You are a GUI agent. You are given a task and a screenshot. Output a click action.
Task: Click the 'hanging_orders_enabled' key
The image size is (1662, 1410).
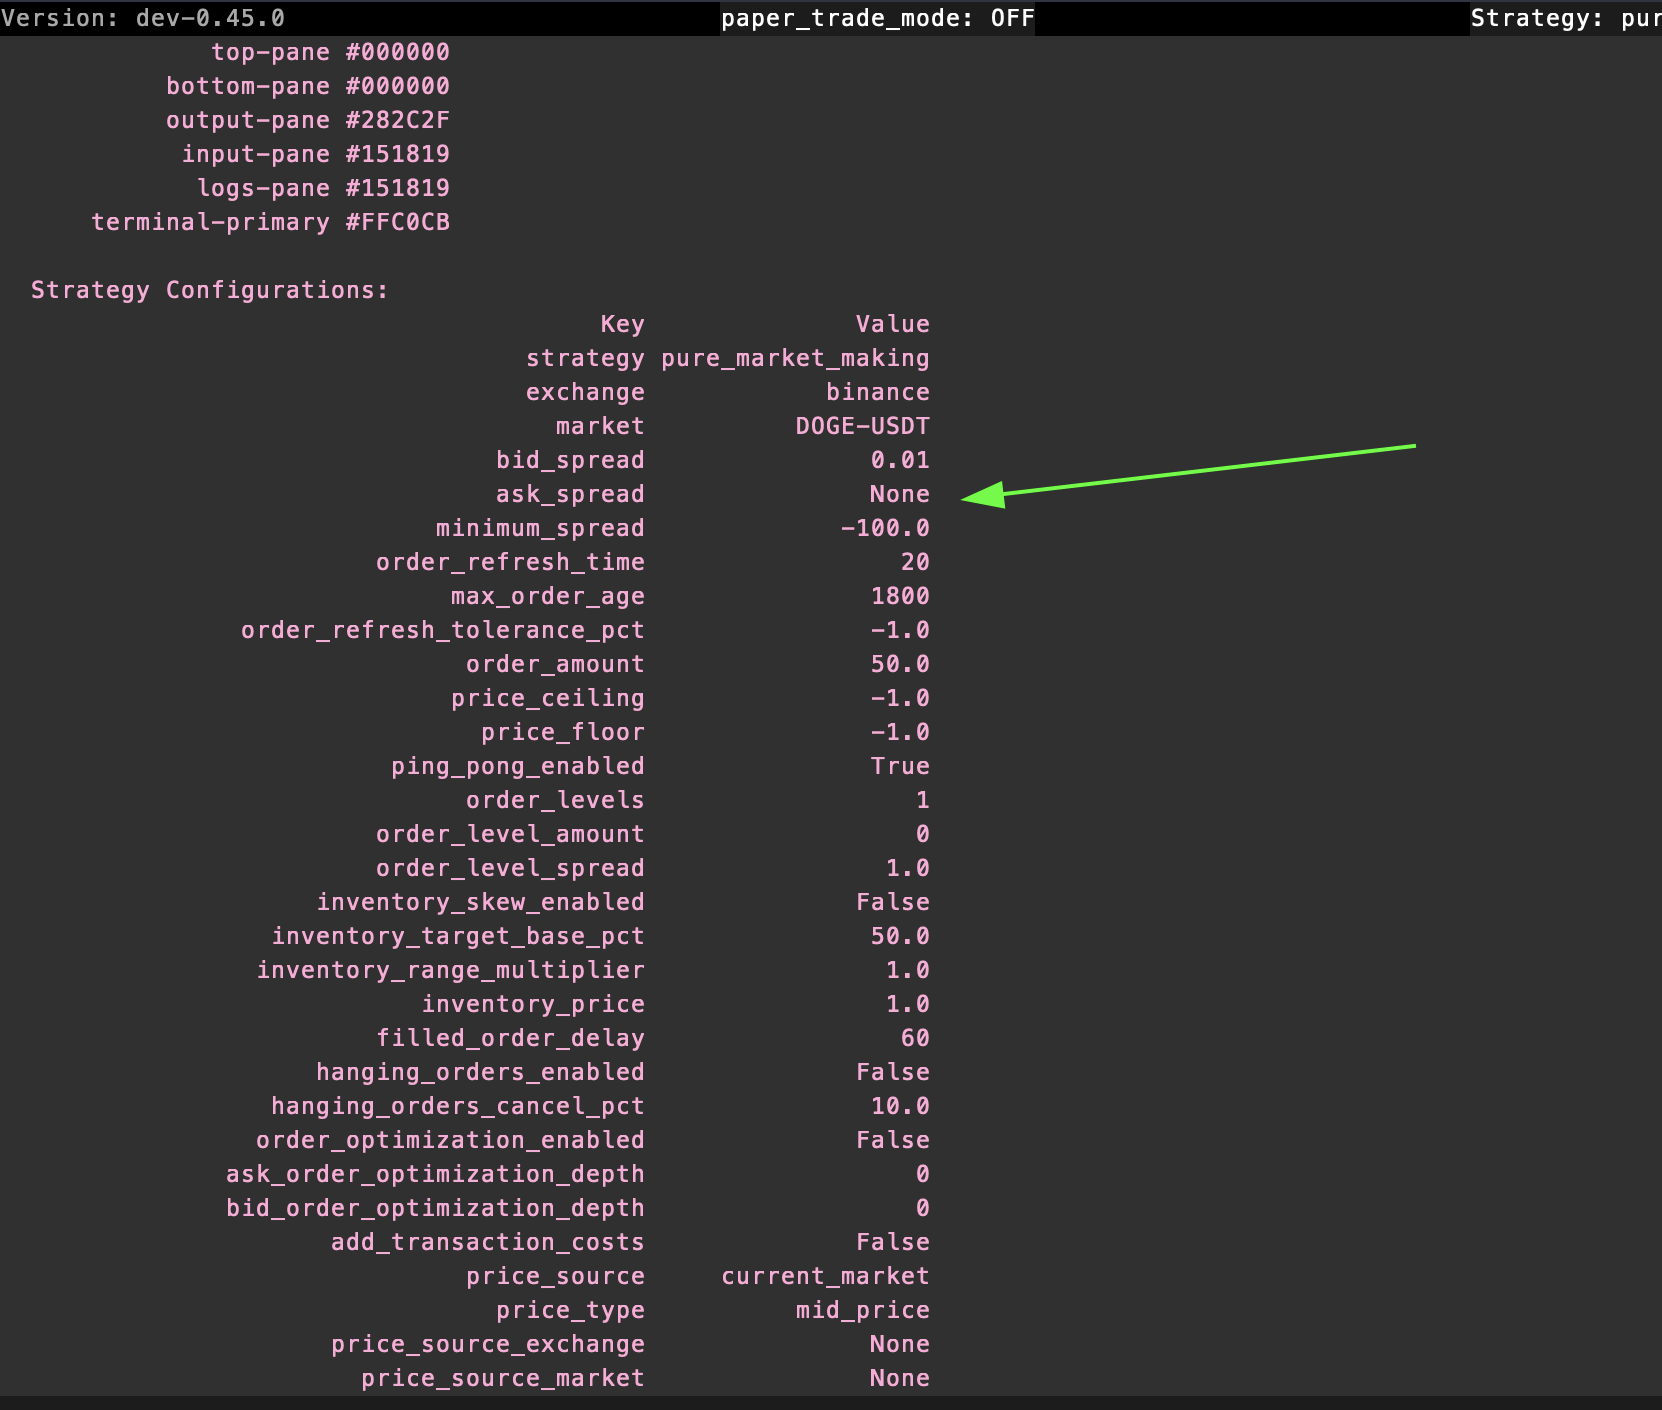[x=481, y=1072]
